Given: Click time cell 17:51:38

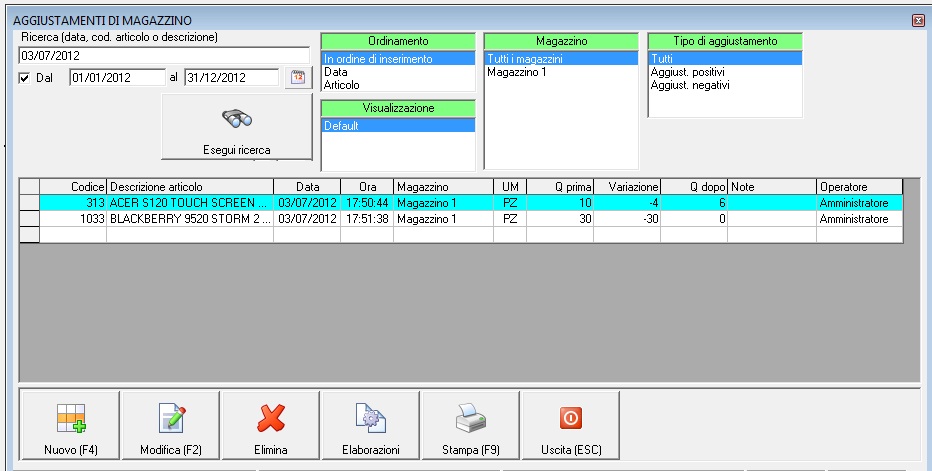Looking at the screenshot, I should point(367,219).
